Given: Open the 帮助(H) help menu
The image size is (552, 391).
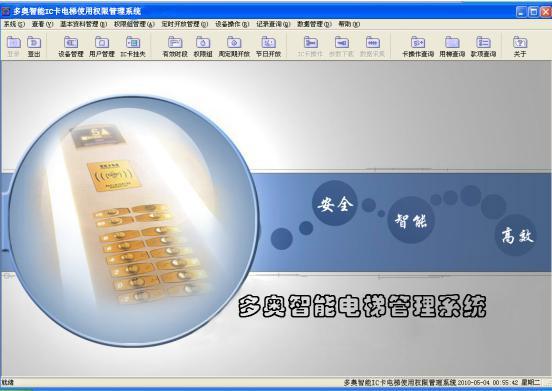Looking at the screenshot, I should (349, 24).
